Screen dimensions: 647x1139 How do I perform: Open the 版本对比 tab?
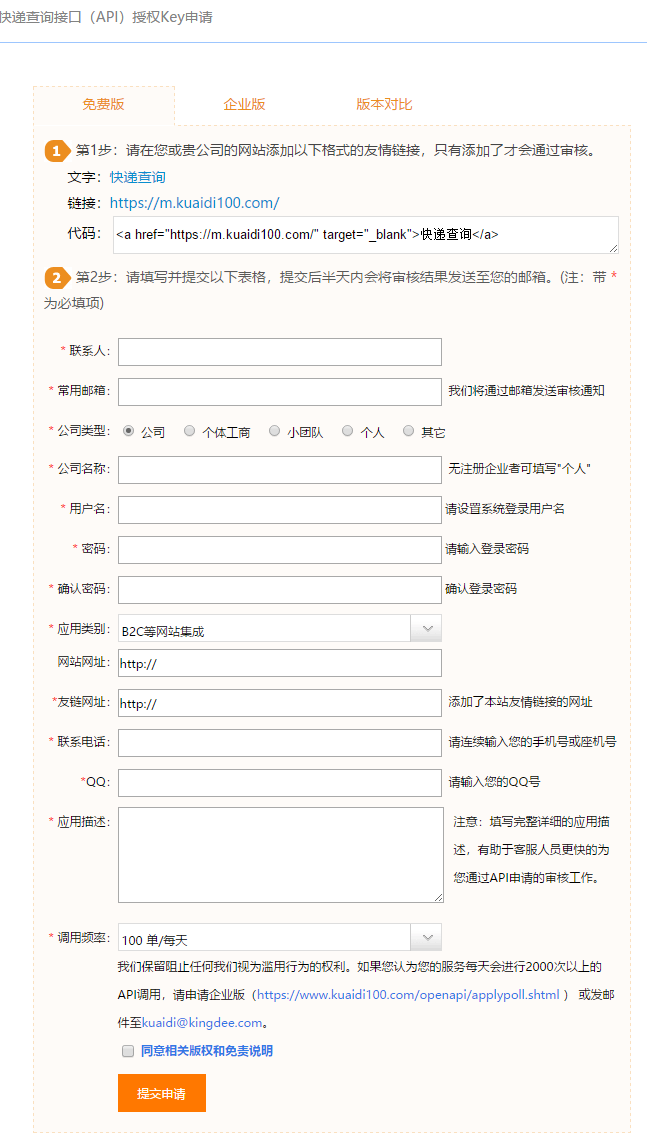[384, 105]
